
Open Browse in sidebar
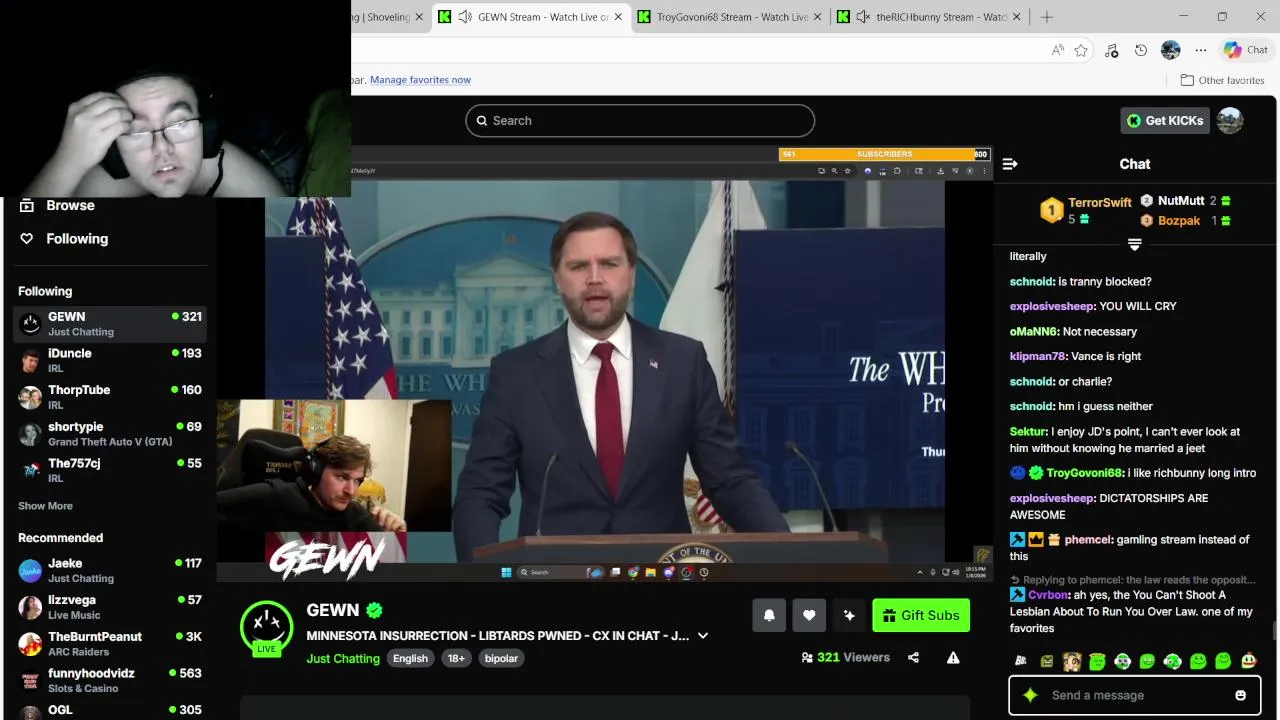[58, 205]
